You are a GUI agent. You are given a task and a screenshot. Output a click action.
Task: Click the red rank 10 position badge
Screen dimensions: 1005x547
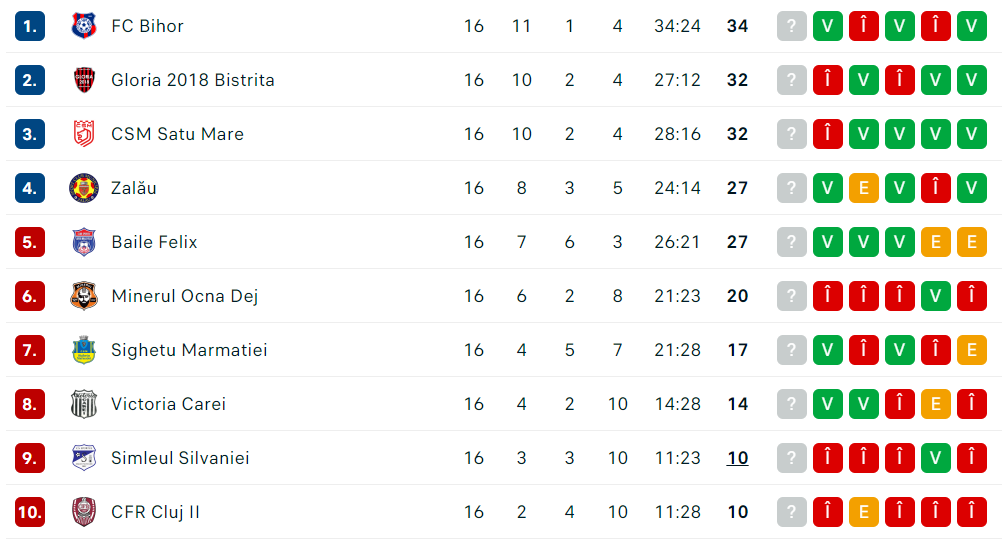(30, 512)
